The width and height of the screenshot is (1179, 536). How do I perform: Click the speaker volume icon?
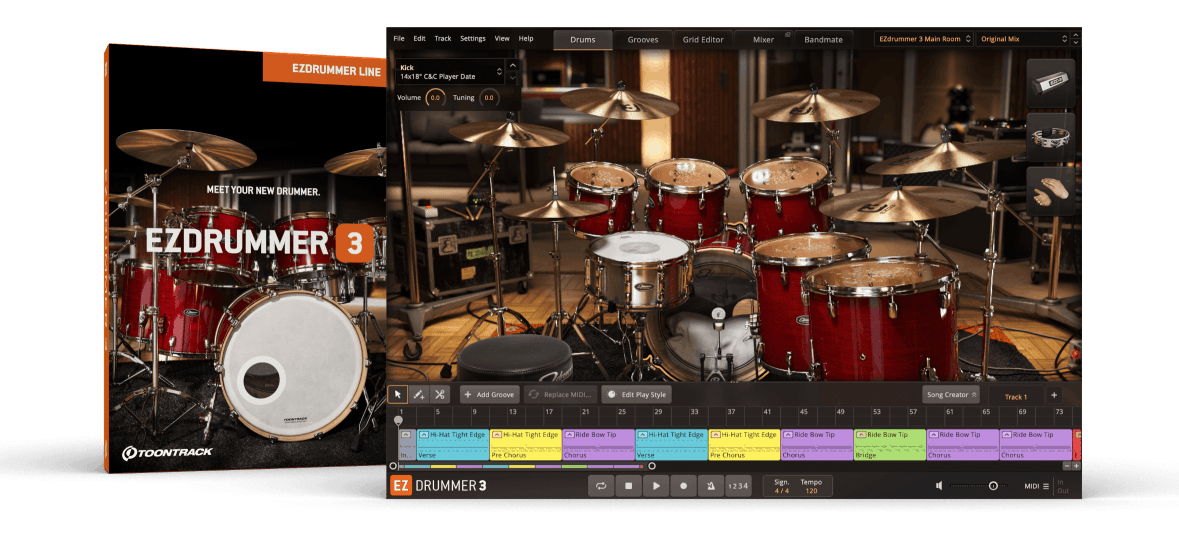pos(939,486)
